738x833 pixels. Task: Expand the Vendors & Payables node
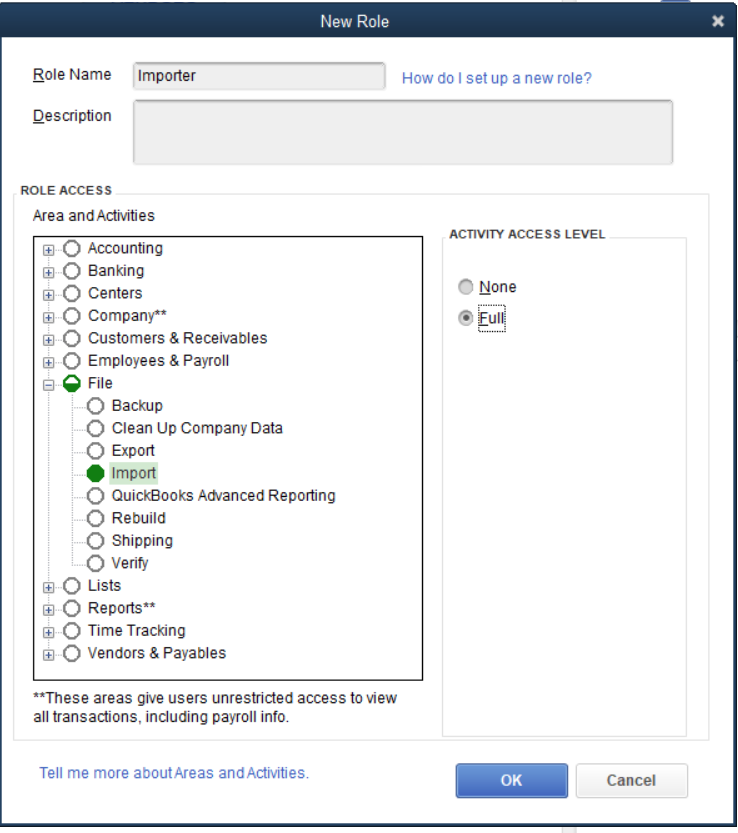point(48,655)
